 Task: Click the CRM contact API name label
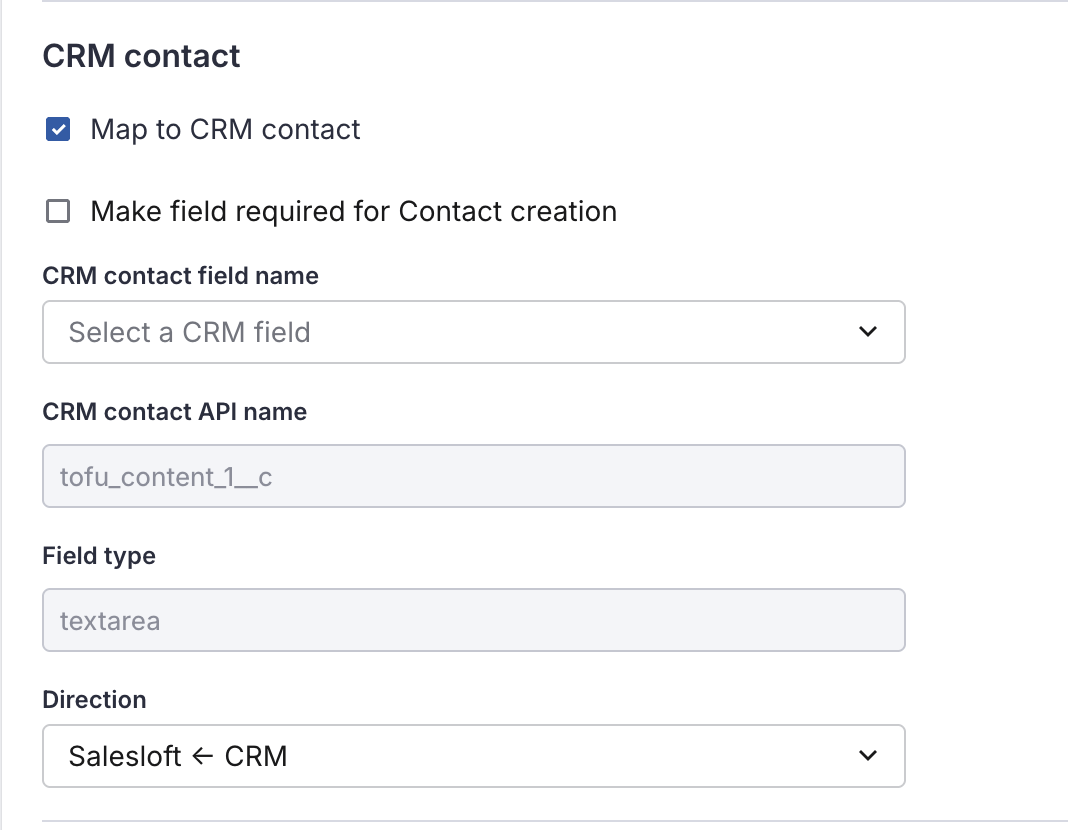pyautogui.click(x=174, y=411)
